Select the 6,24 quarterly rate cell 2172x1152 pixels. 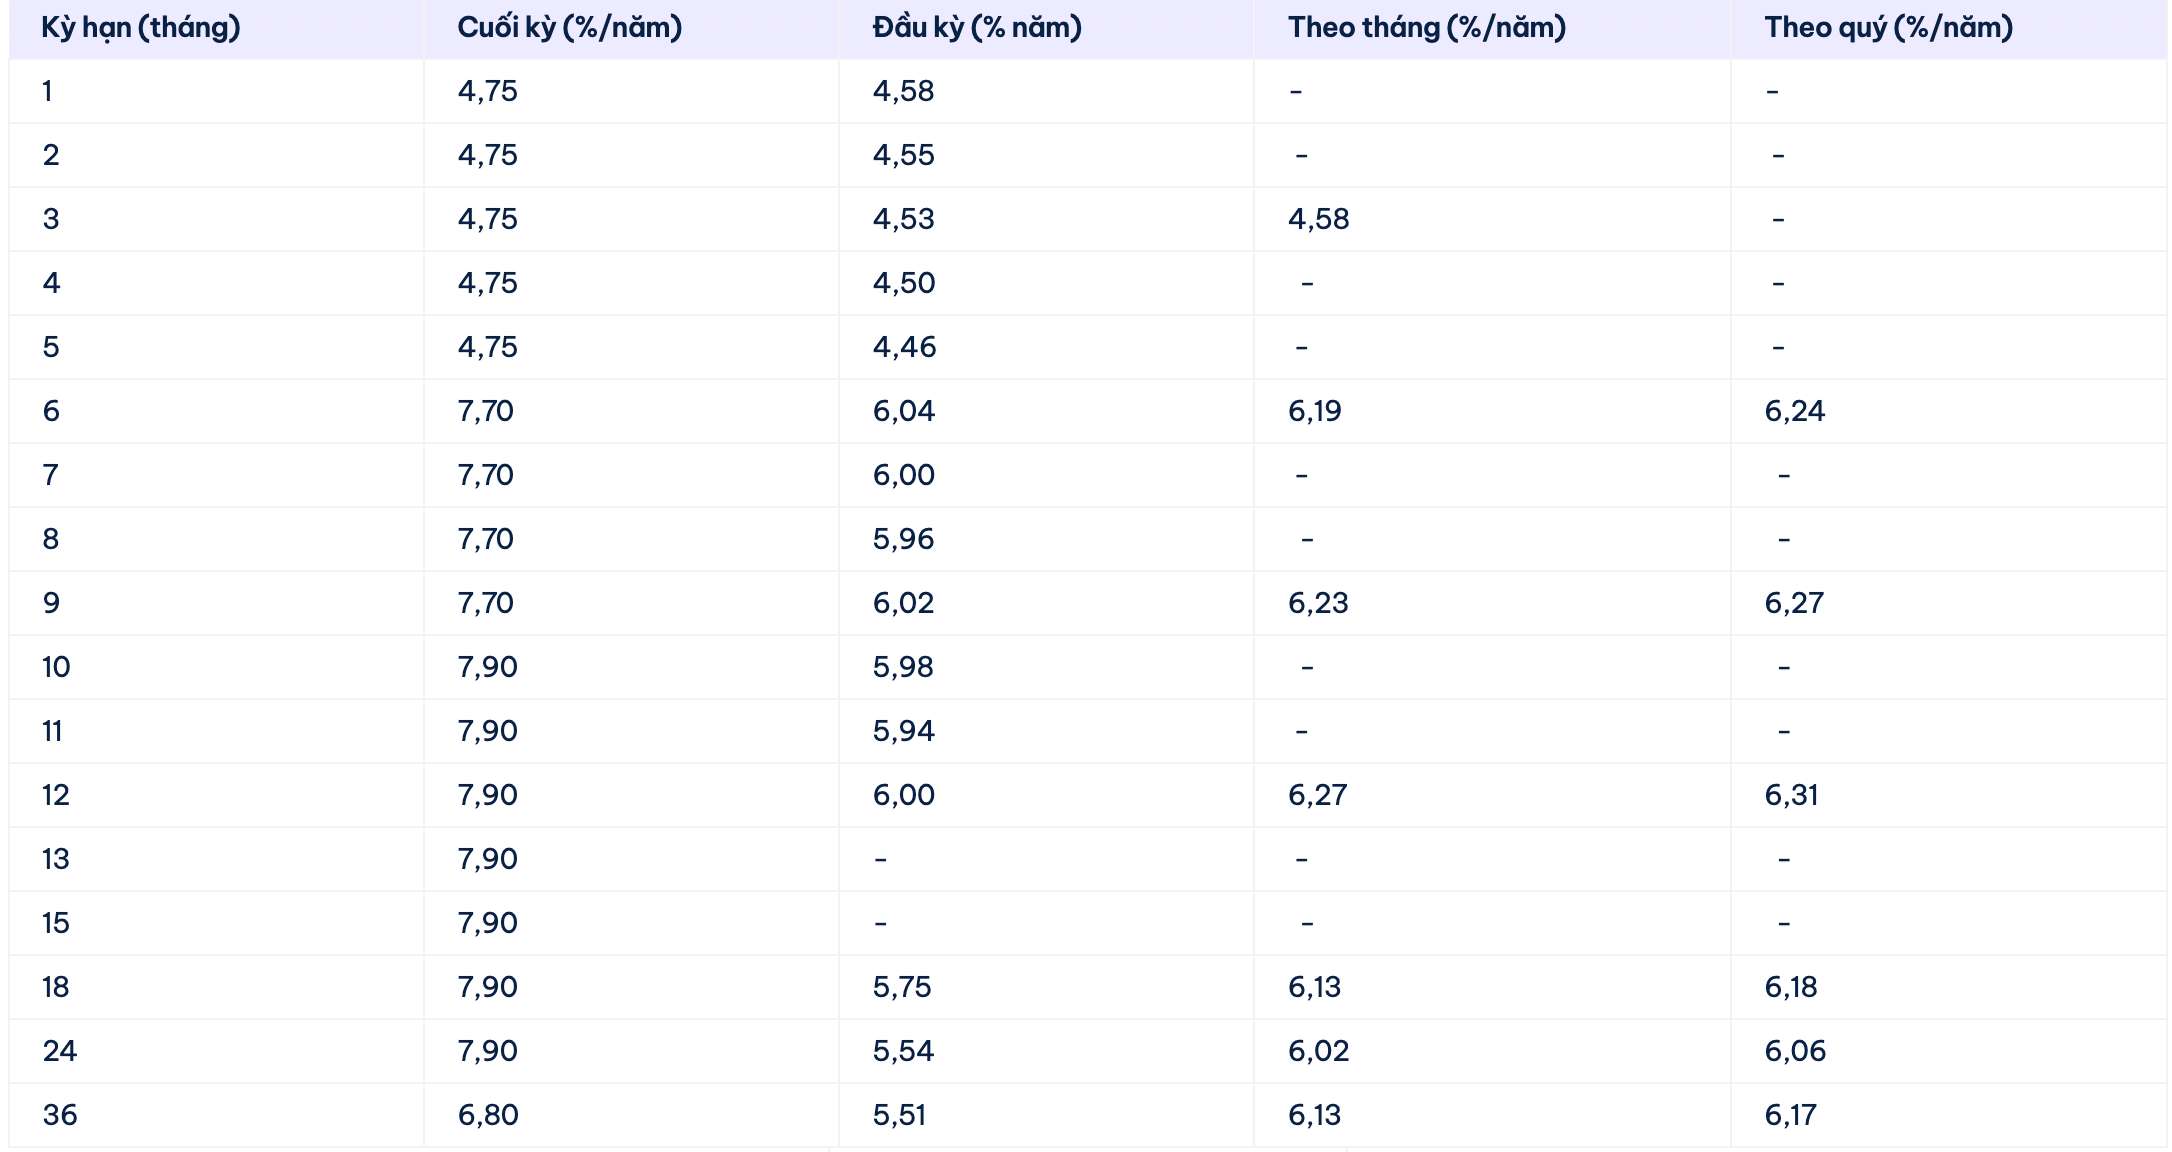pos(1794,412)
